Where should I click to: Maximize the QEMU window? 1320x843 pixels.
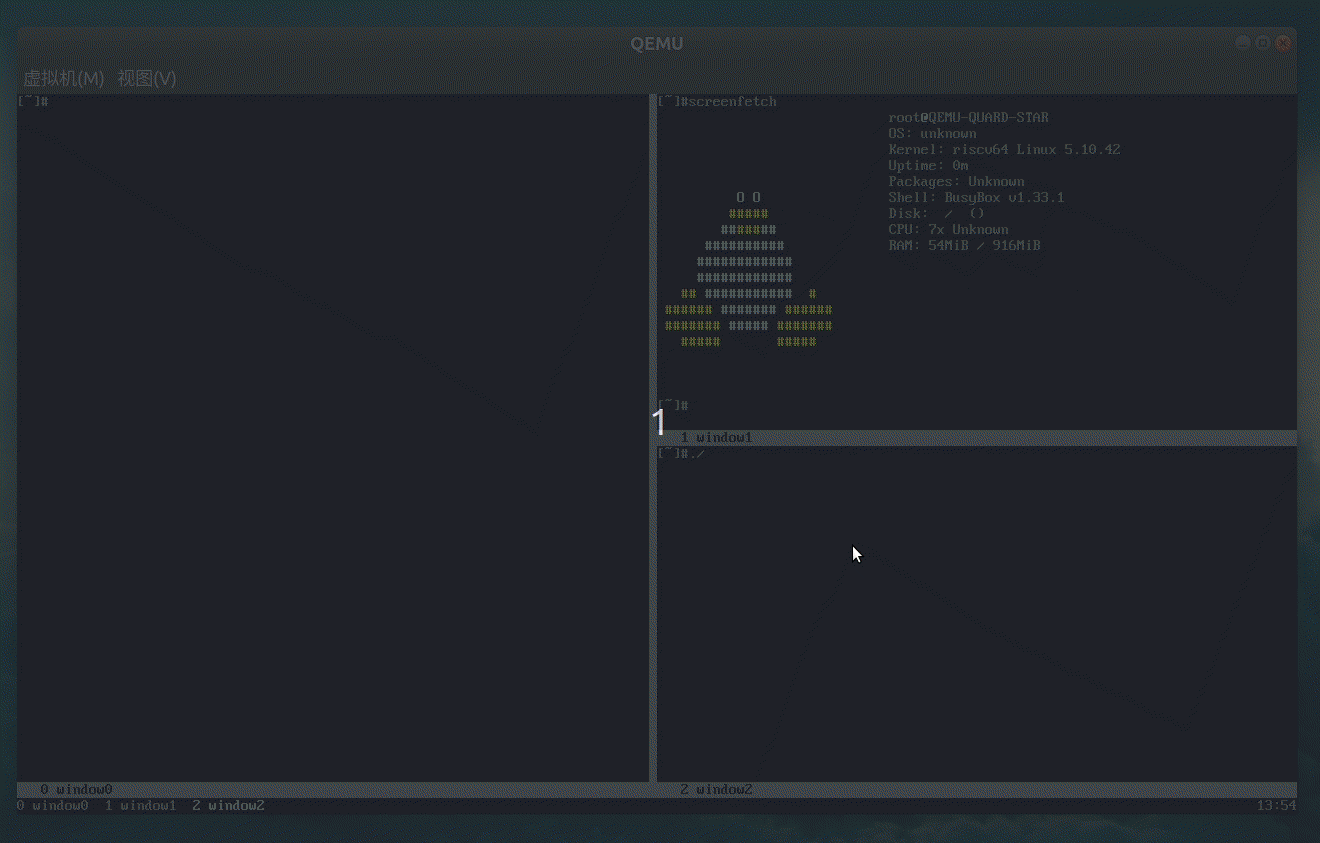1263,43
